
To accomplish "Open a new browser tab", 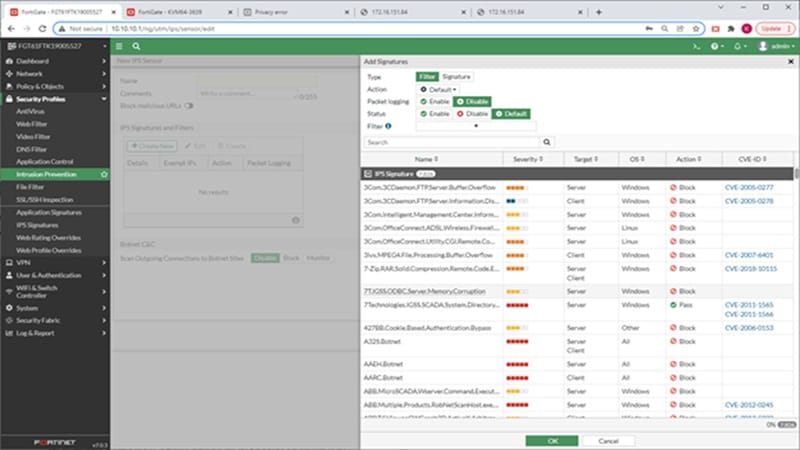I will [x=598, y=12].
